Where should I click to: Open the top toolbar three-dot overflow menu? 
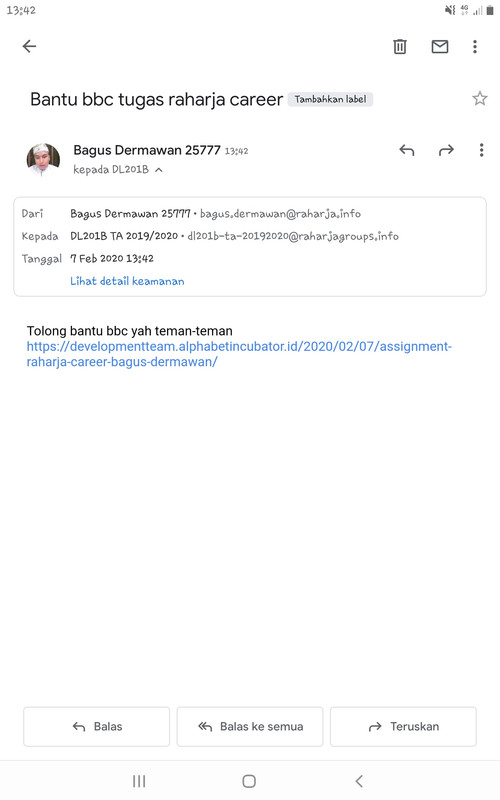pyautogui.click(x=475, y=46)
